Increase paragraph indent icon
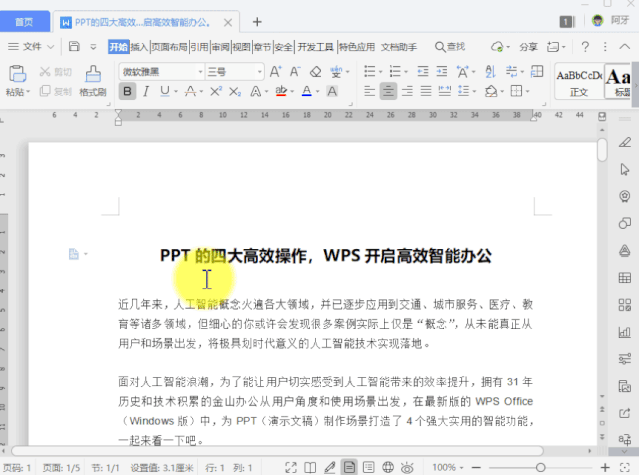This screenshot has height=475, width=639. point(442,72)
